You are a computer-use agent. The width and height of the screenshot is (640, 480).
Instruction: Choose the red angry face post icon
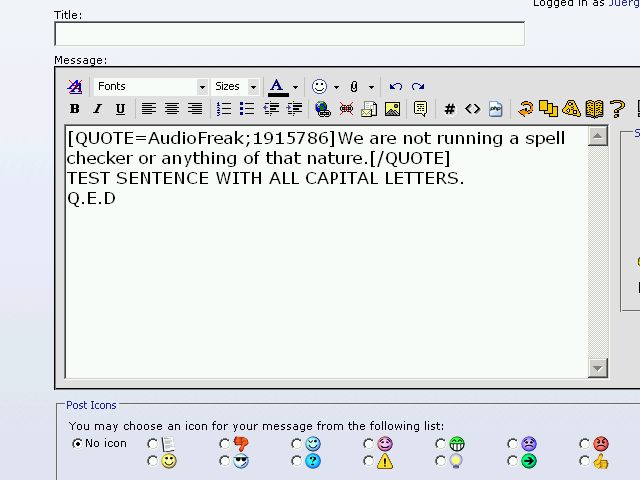tap(584, 444)
